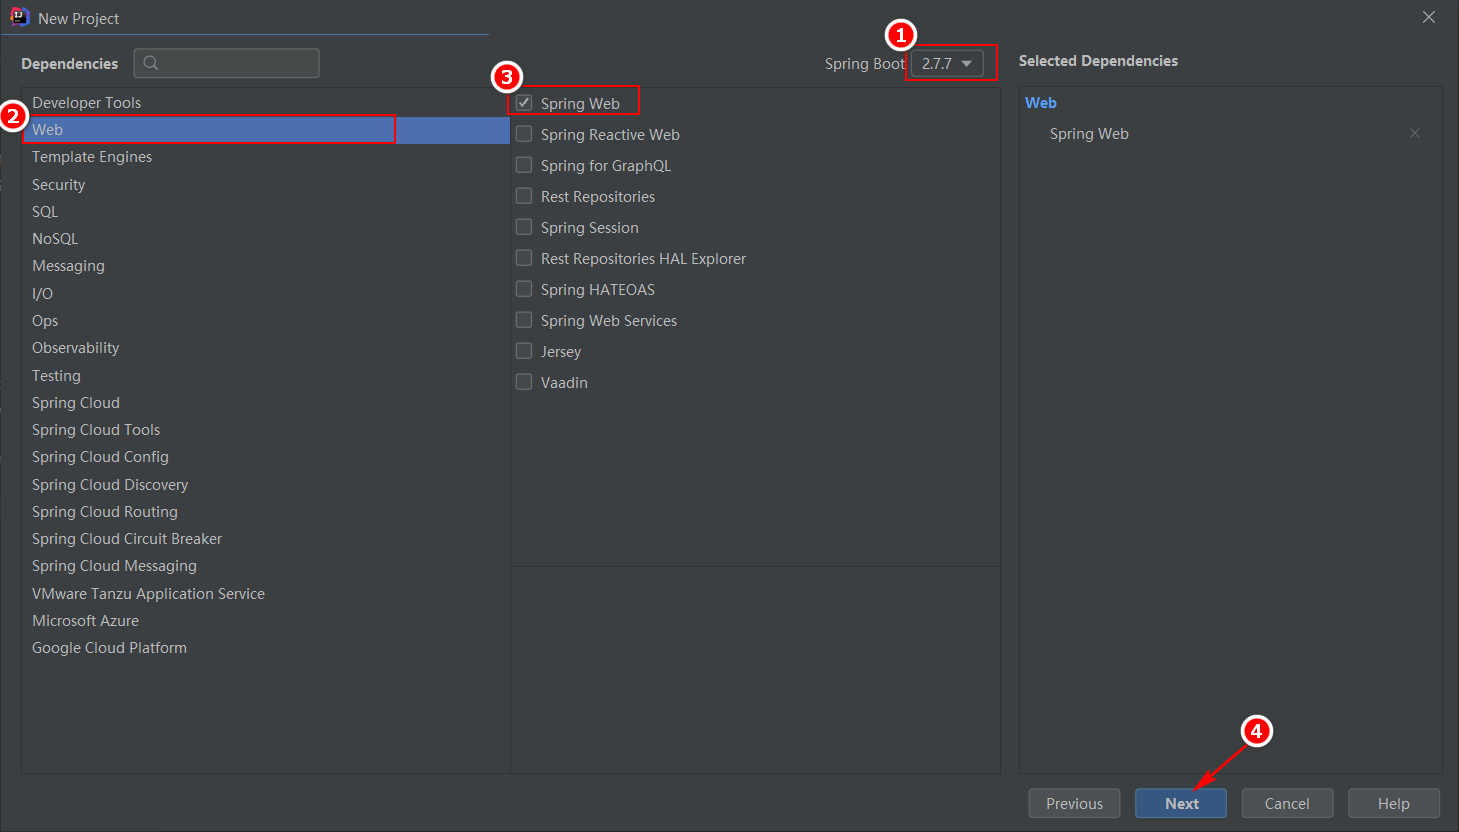The height and width of the screenshot is (832, 1459).
Task: Select the Web category
Action: tap(266, 130)
